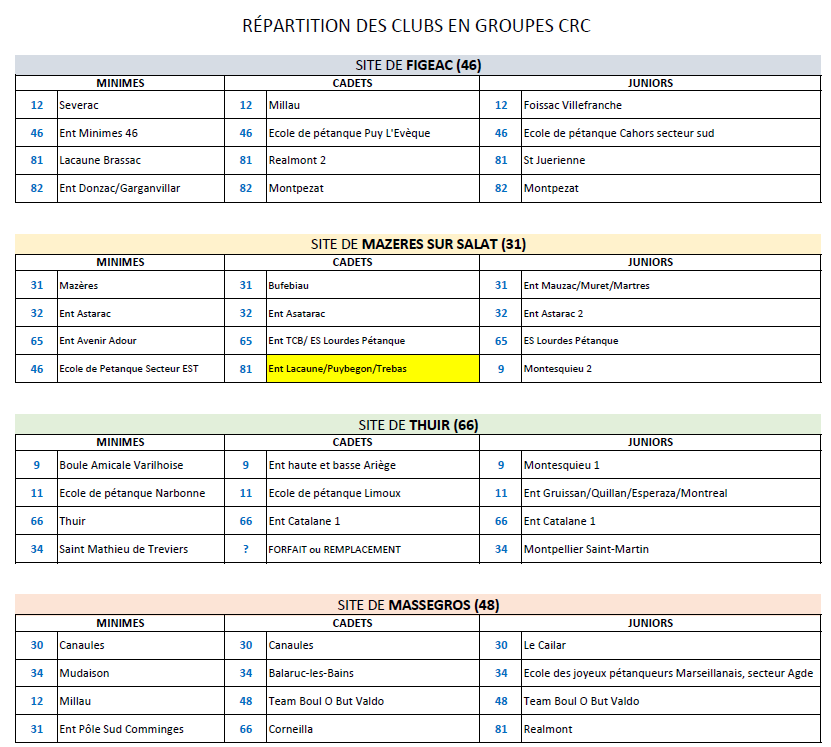The height and width of the screenshot is (747, 831).
Task: Click Ecole de Petanque Secteur EST
Action: point(140,369)
